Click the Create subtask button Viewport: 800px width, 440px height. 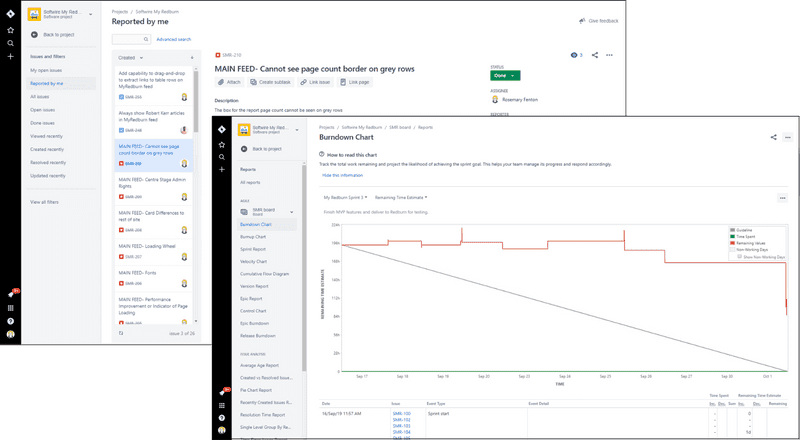point(276,81)
